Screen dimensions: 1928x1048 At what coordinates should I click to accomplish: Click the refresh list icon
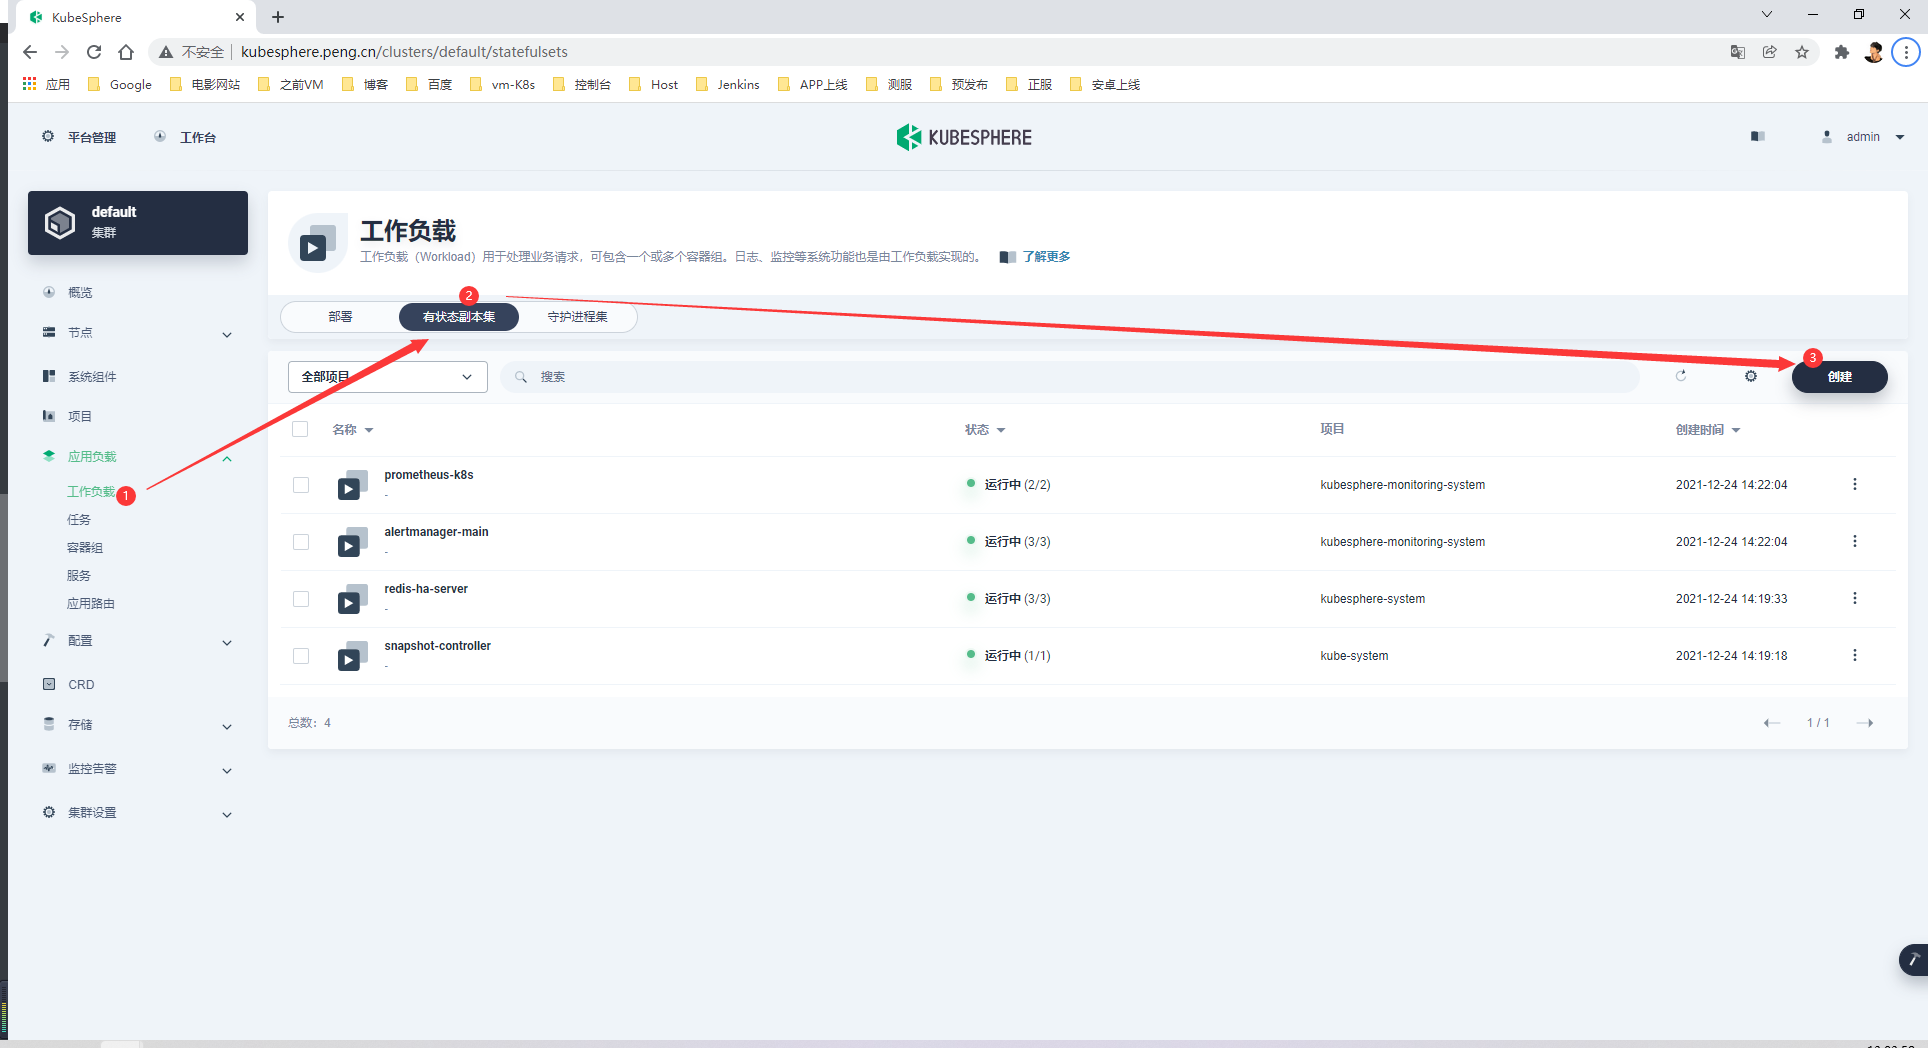coord(1681,376)
